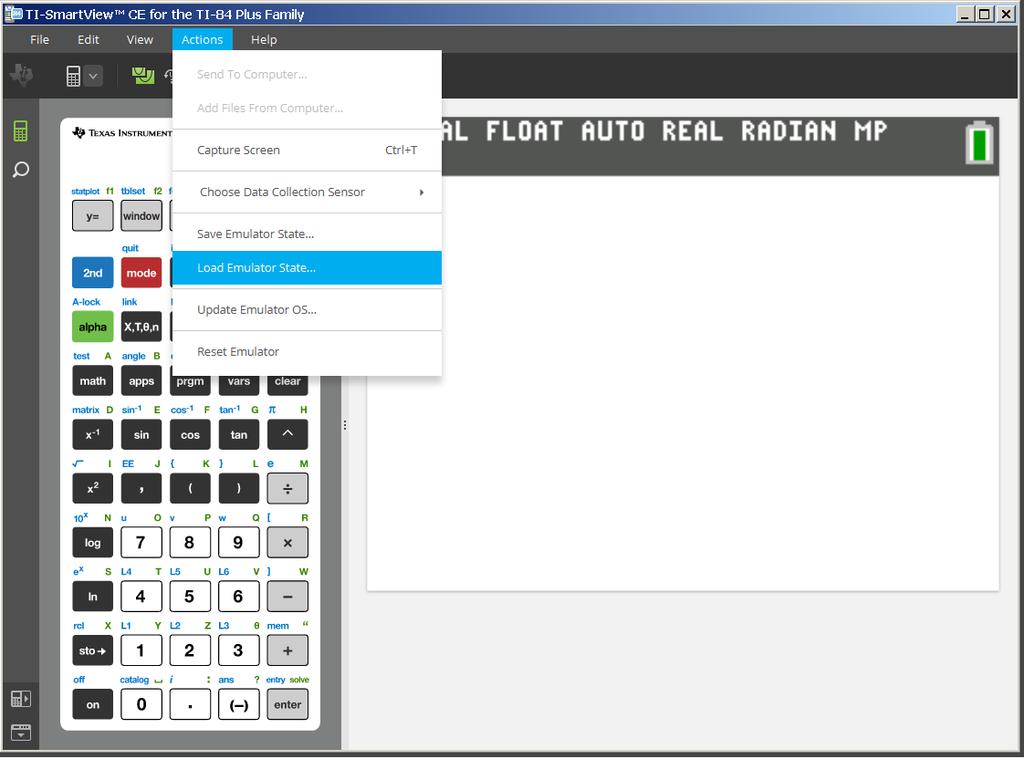Click the left parenthesis key
1024x759 pixels.
(x=190, y=489)
